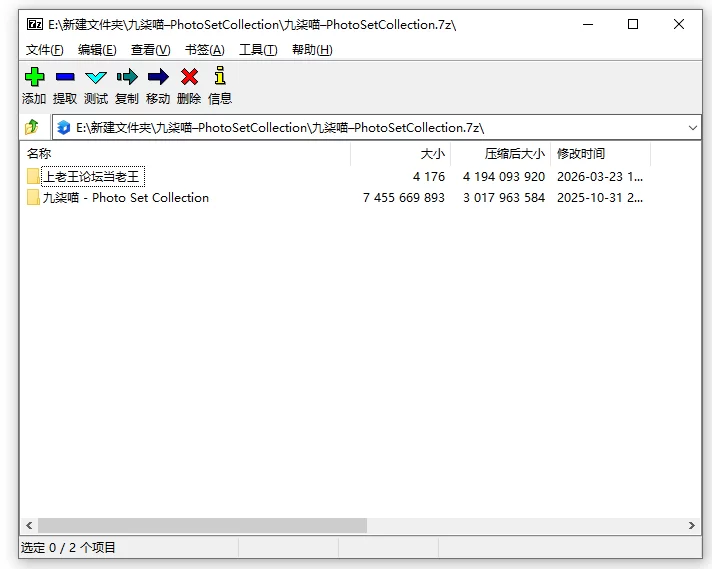The image size is (712, 569).
Task: Go up one folder level arrow
Action: click(x=33, y=127)
